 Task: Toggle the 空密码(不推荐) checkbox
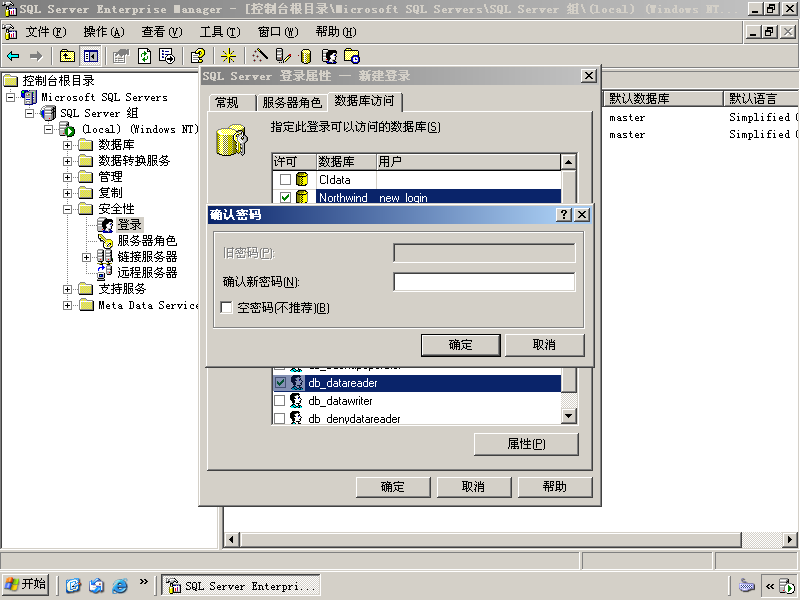(x=227, y=307)
